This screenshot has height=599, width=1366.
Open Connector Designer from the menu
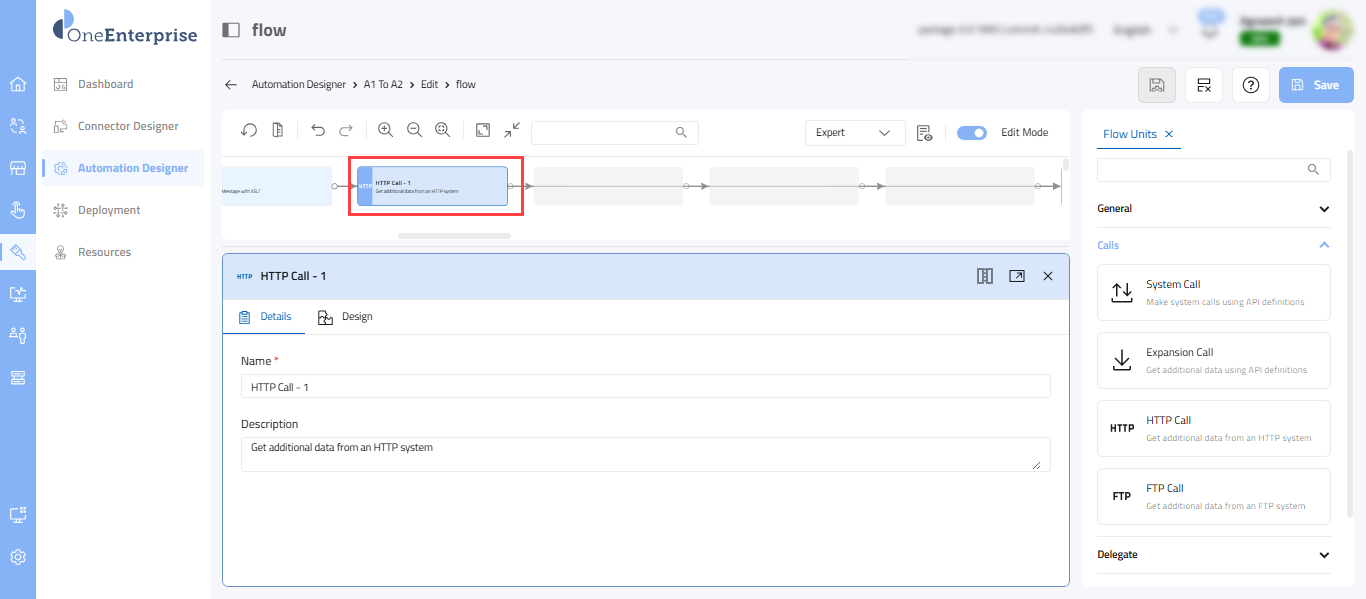[x=128, y=126]
